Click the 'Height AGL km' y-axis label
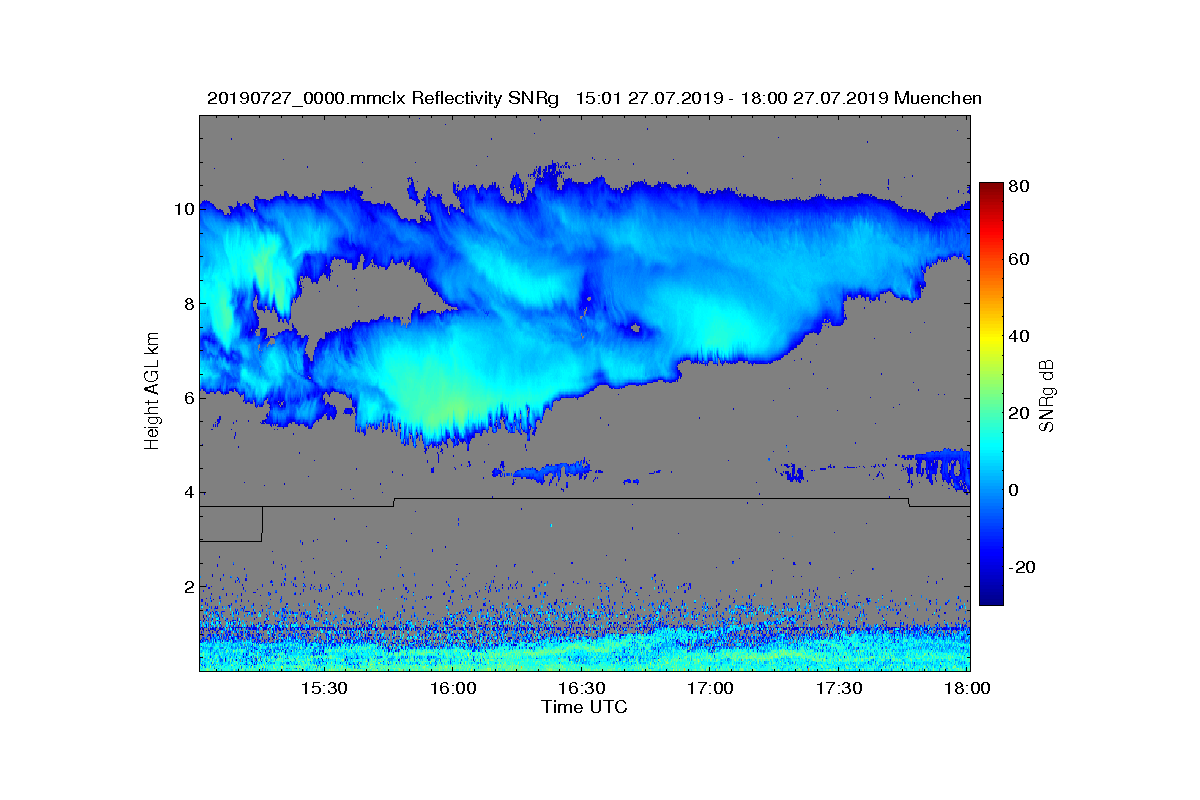 (152, 393)
